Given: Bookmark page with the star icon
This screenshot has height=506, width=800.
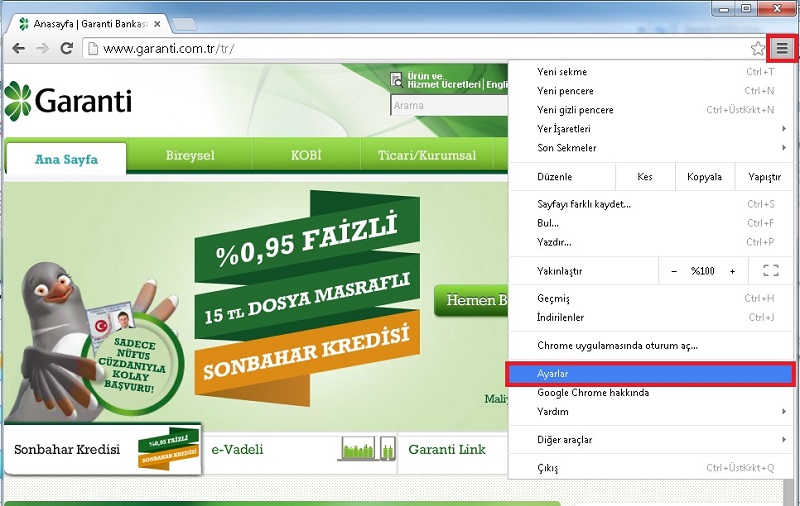Looking at the screenshot, I should 758,48.
